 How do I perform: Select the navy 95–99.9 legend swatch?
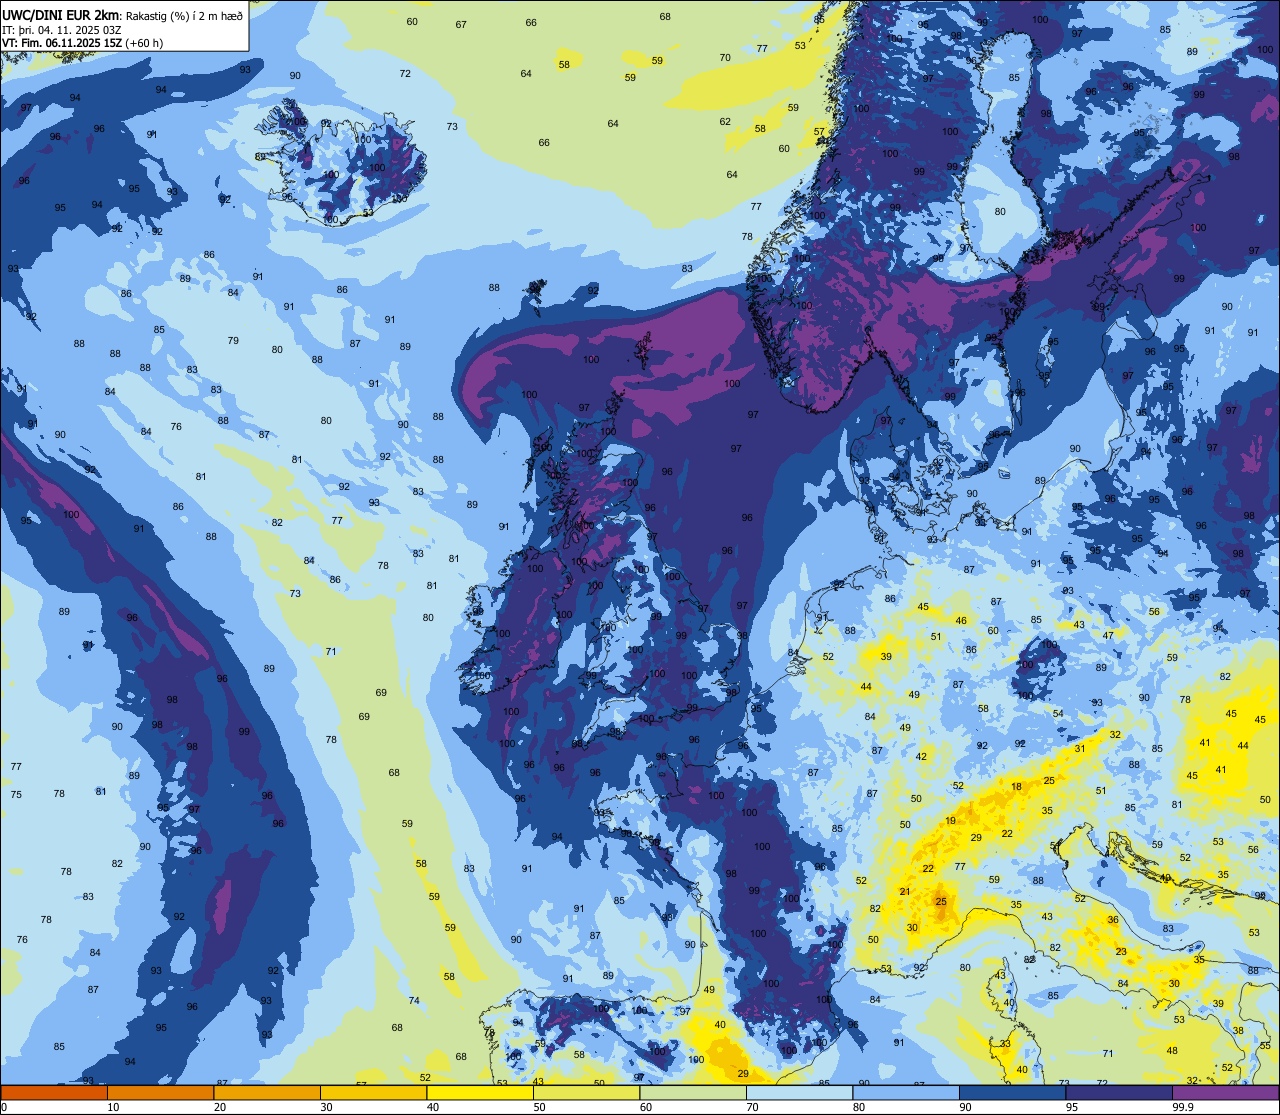click(1119, 1092)
